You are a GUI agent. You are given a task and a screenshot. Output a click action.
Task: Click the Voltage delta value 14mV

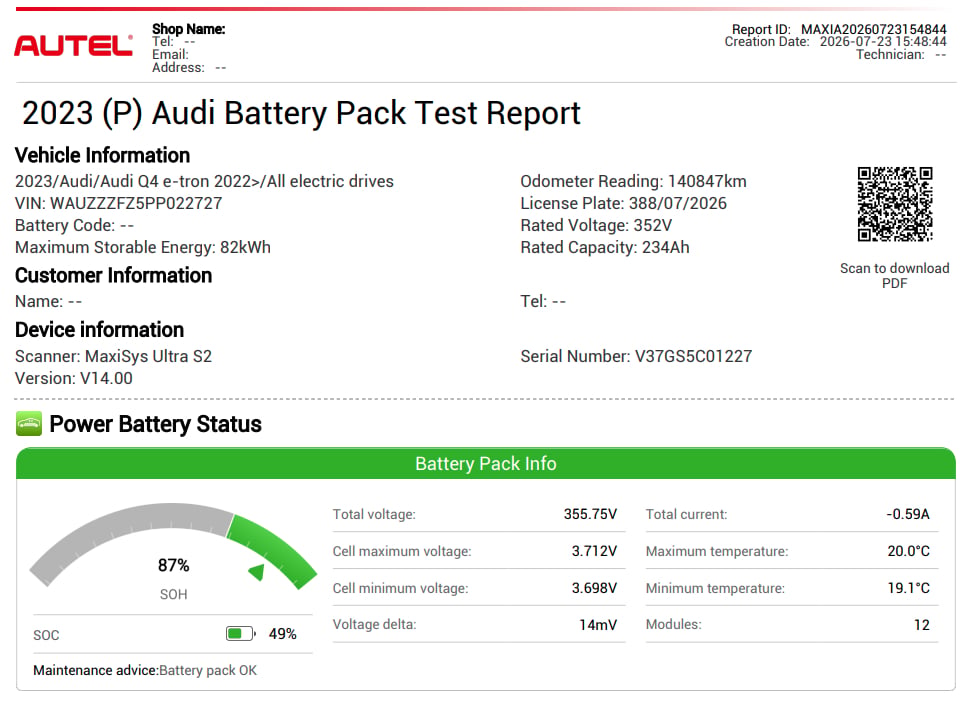click(598, 625)
